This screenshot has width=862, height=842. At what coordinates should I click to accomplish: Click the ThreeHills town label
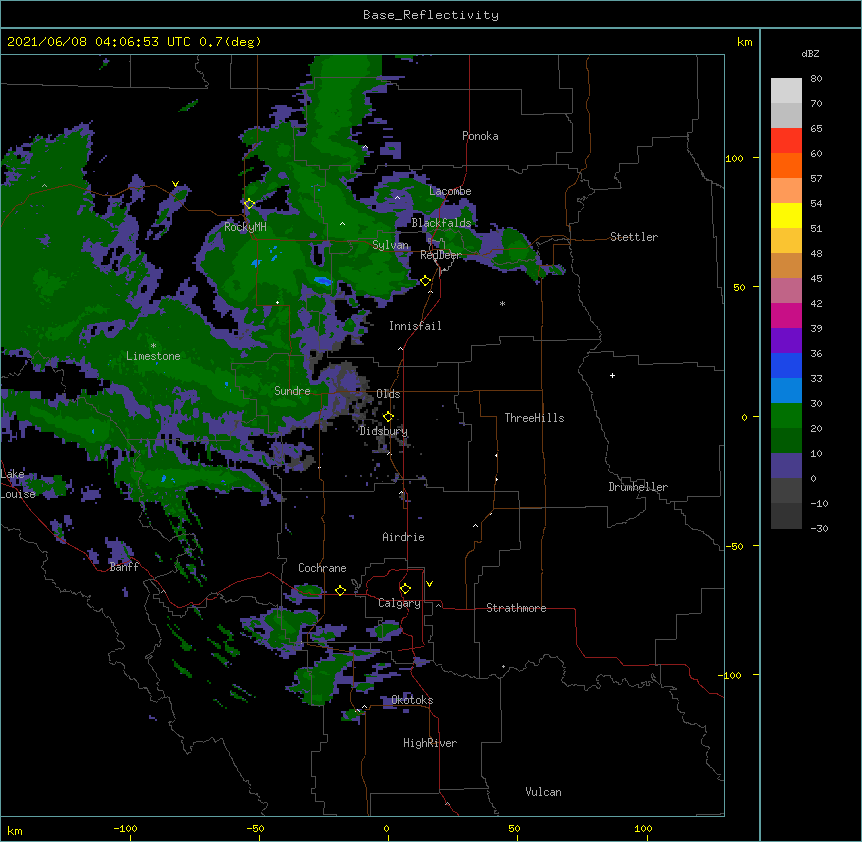[x=534, y=418]
